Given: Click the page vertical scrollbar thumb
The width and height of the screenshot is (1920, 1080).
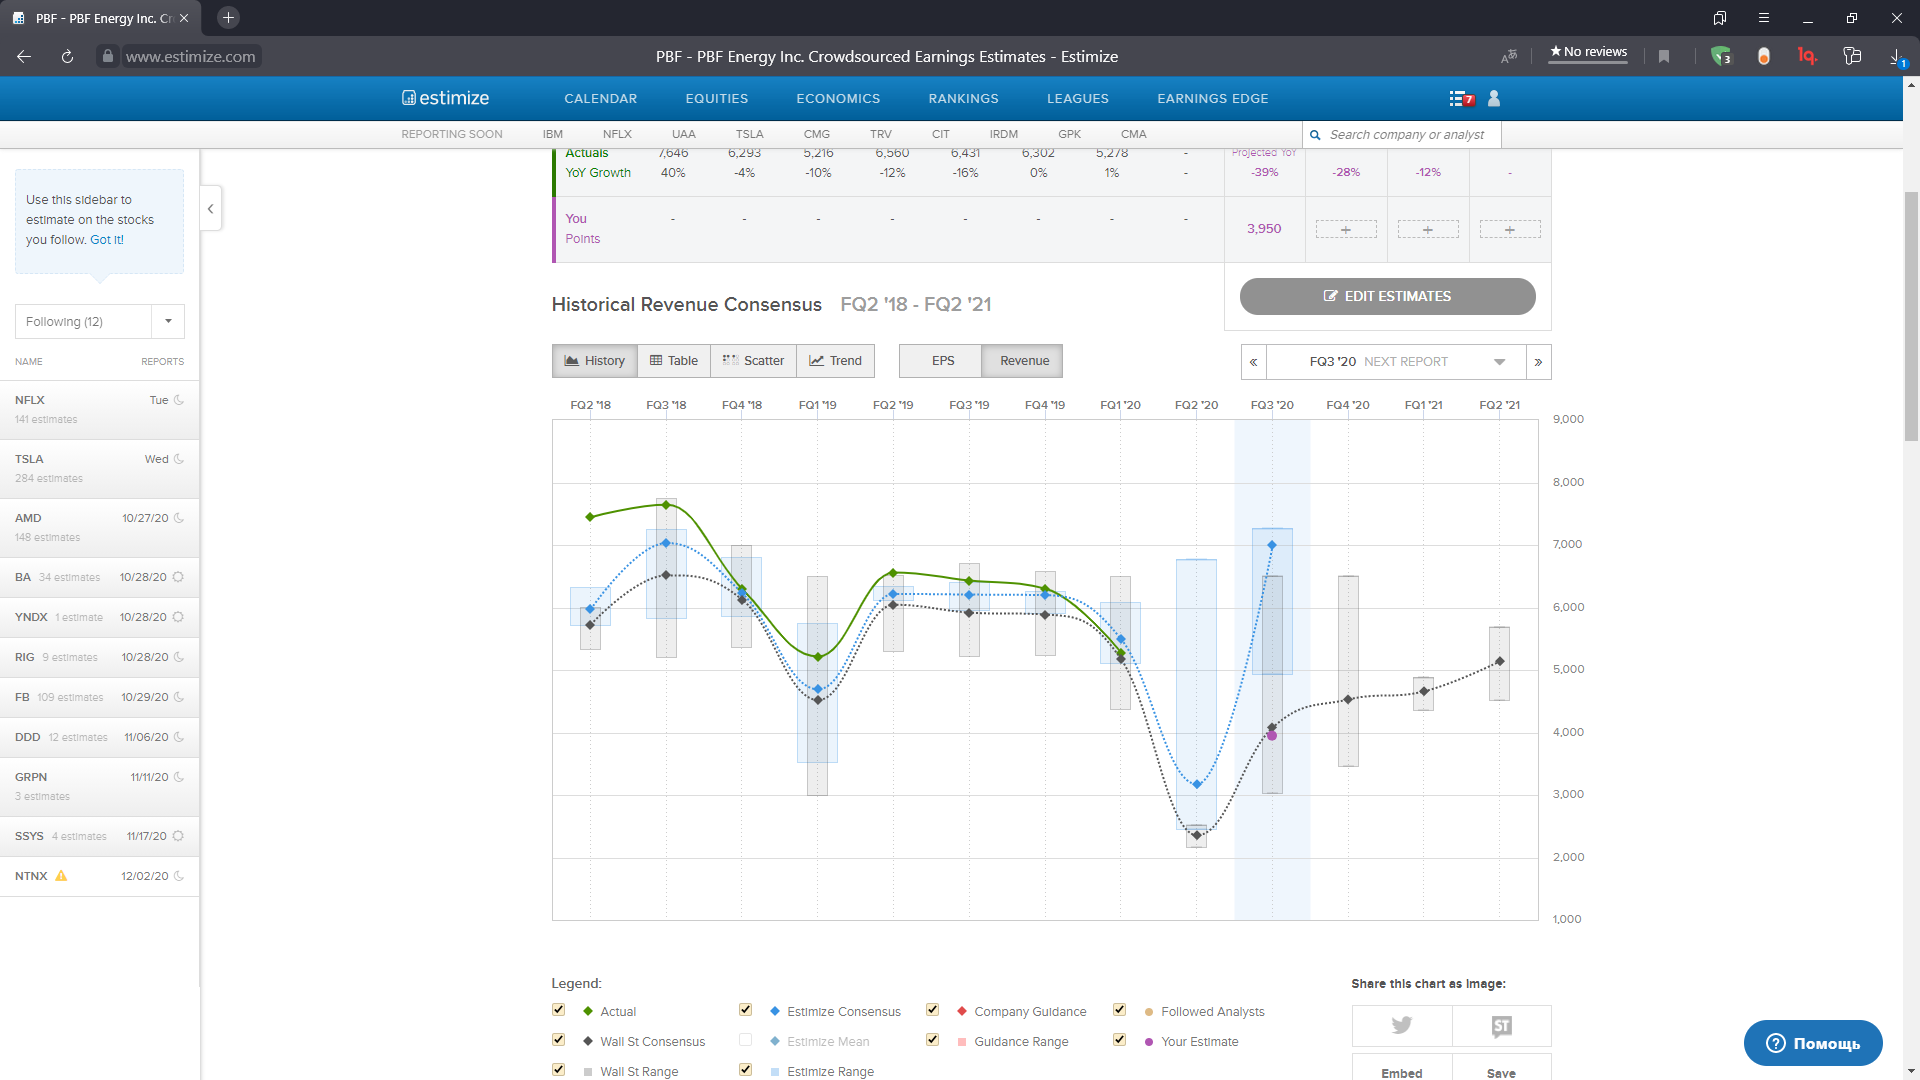Looking at the screenshot, I should click(1911, 316).
